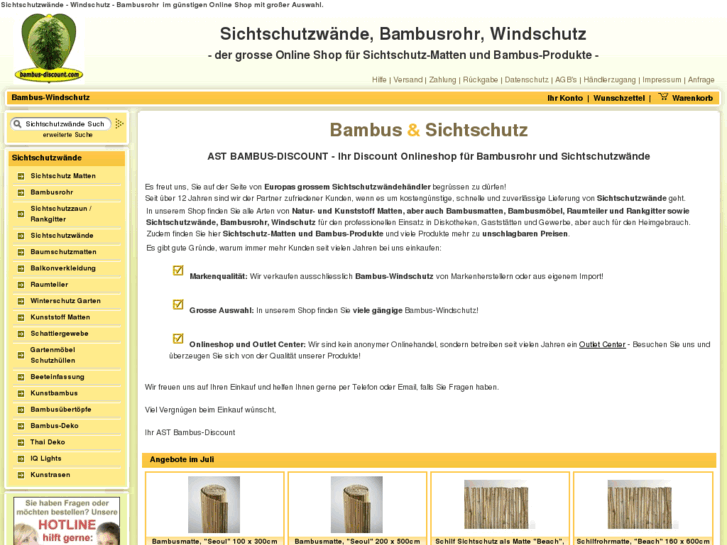Image resolution: width=727 pixels, height=545 pixels.
Task: Open erweiterte Suche link
Action: click(x=68, y=135)
